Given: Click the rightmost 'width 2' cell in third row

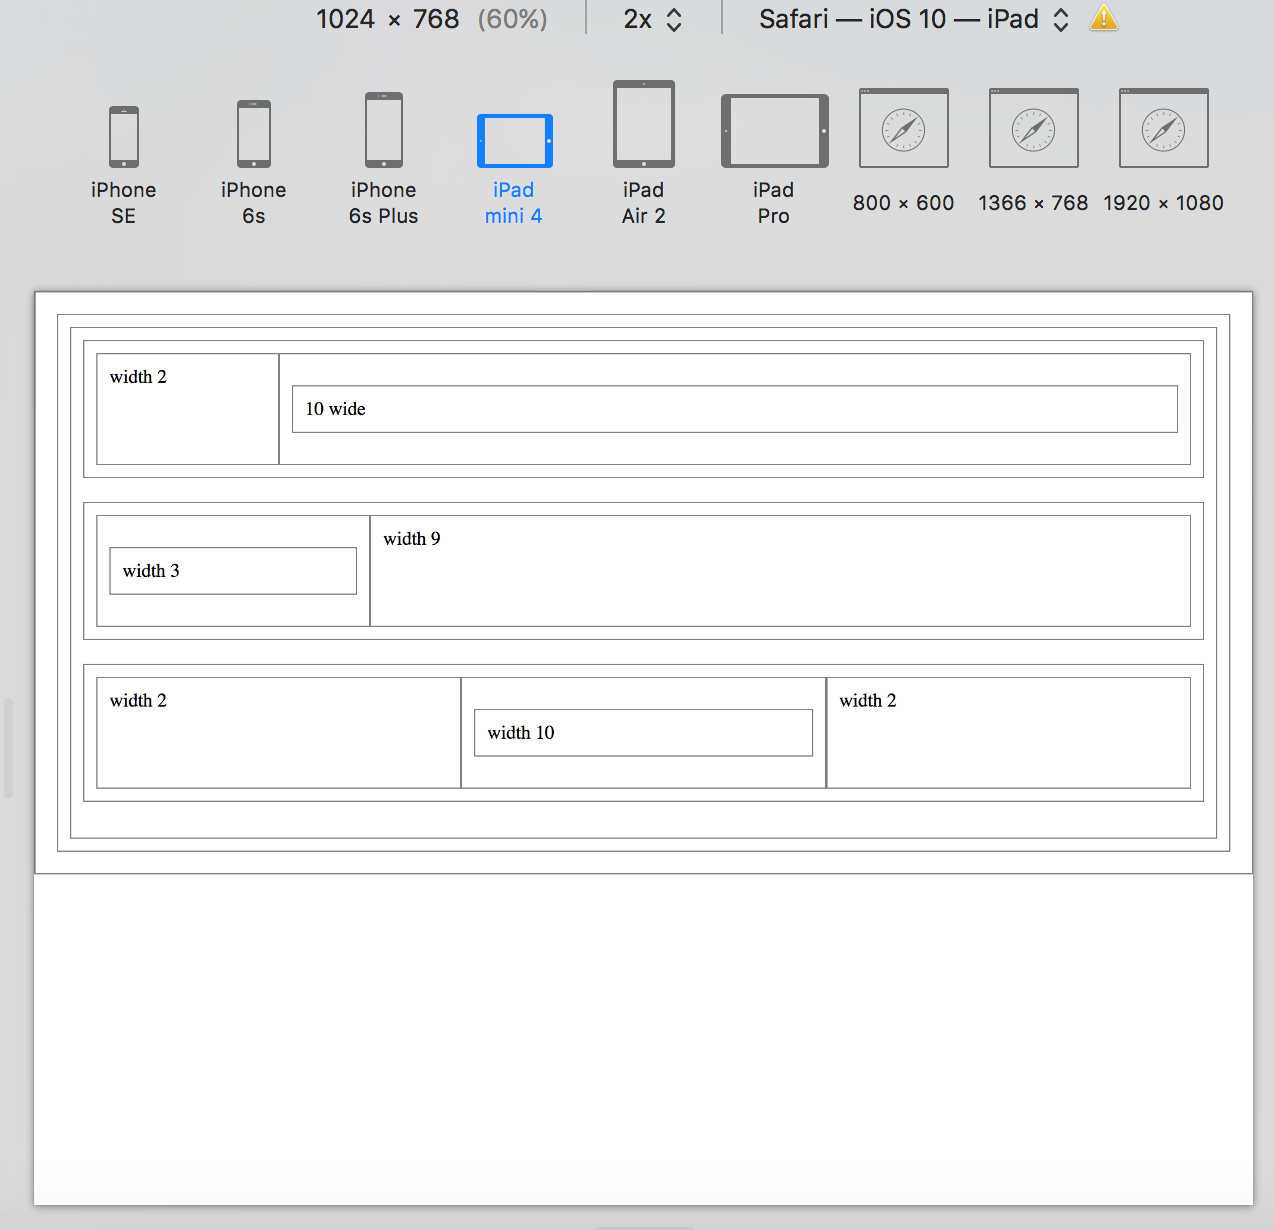Looking at the screenshot, I should (1007, 733).
